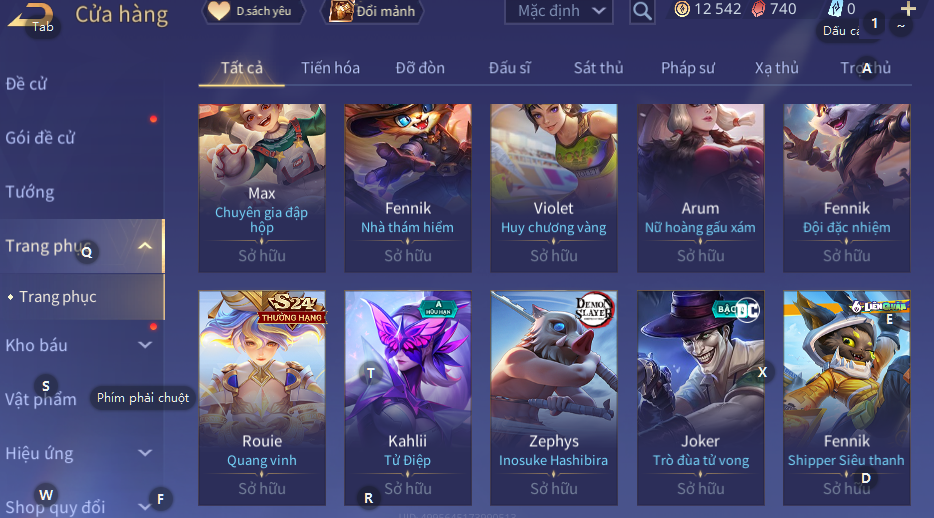Select Joker Trò đùa tử vong skin

tap(700, 398)
